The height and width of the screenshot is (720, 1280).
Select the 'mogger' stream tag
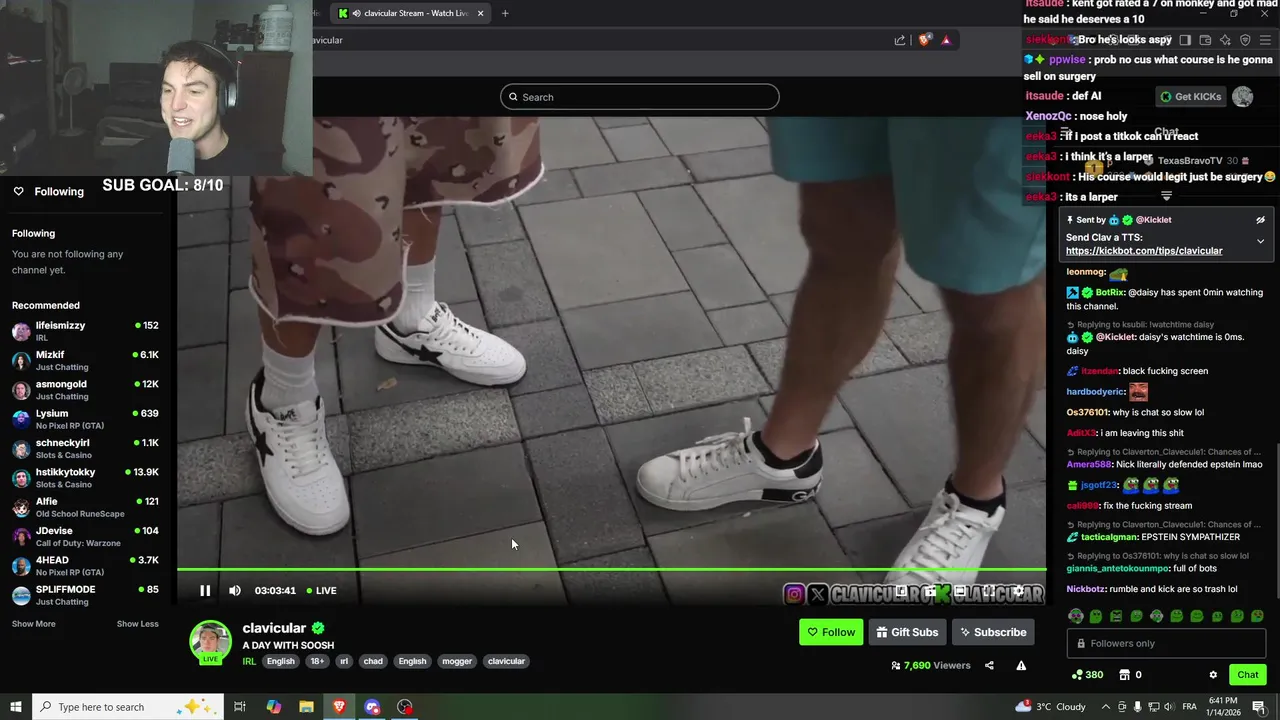457,661
